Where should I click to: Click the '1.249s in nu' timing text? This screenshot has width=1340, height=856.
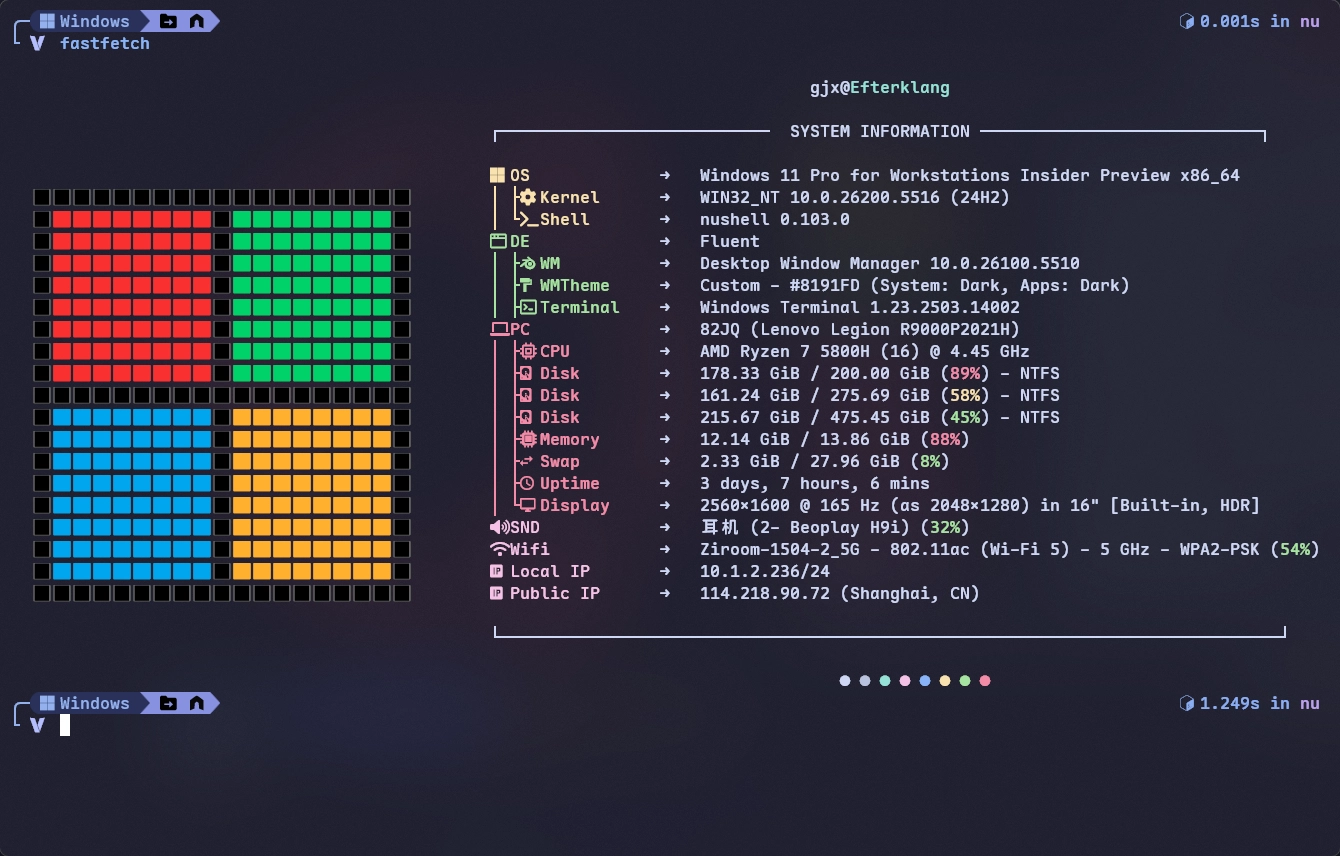click(1260, 703)
